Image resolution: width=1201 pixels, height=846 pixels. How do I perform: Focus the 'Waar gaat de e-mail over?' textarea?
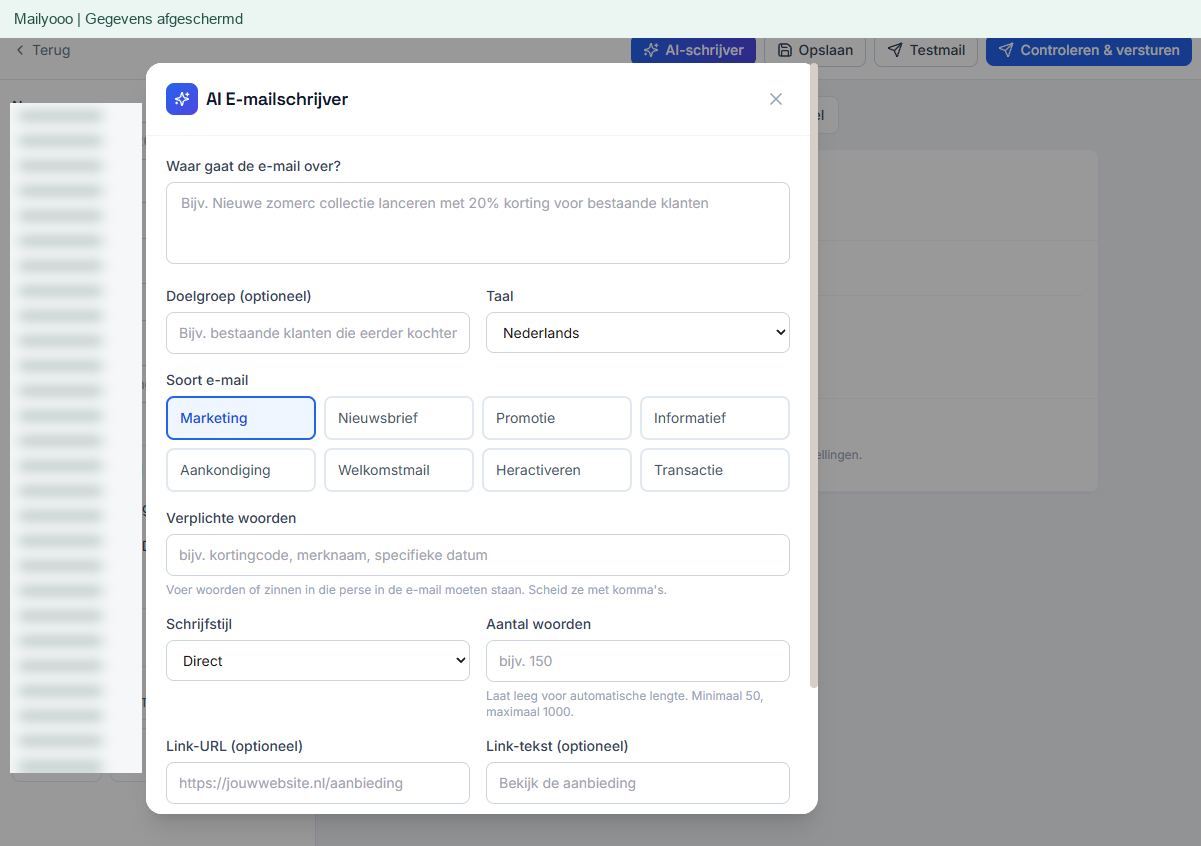[478, 223]
